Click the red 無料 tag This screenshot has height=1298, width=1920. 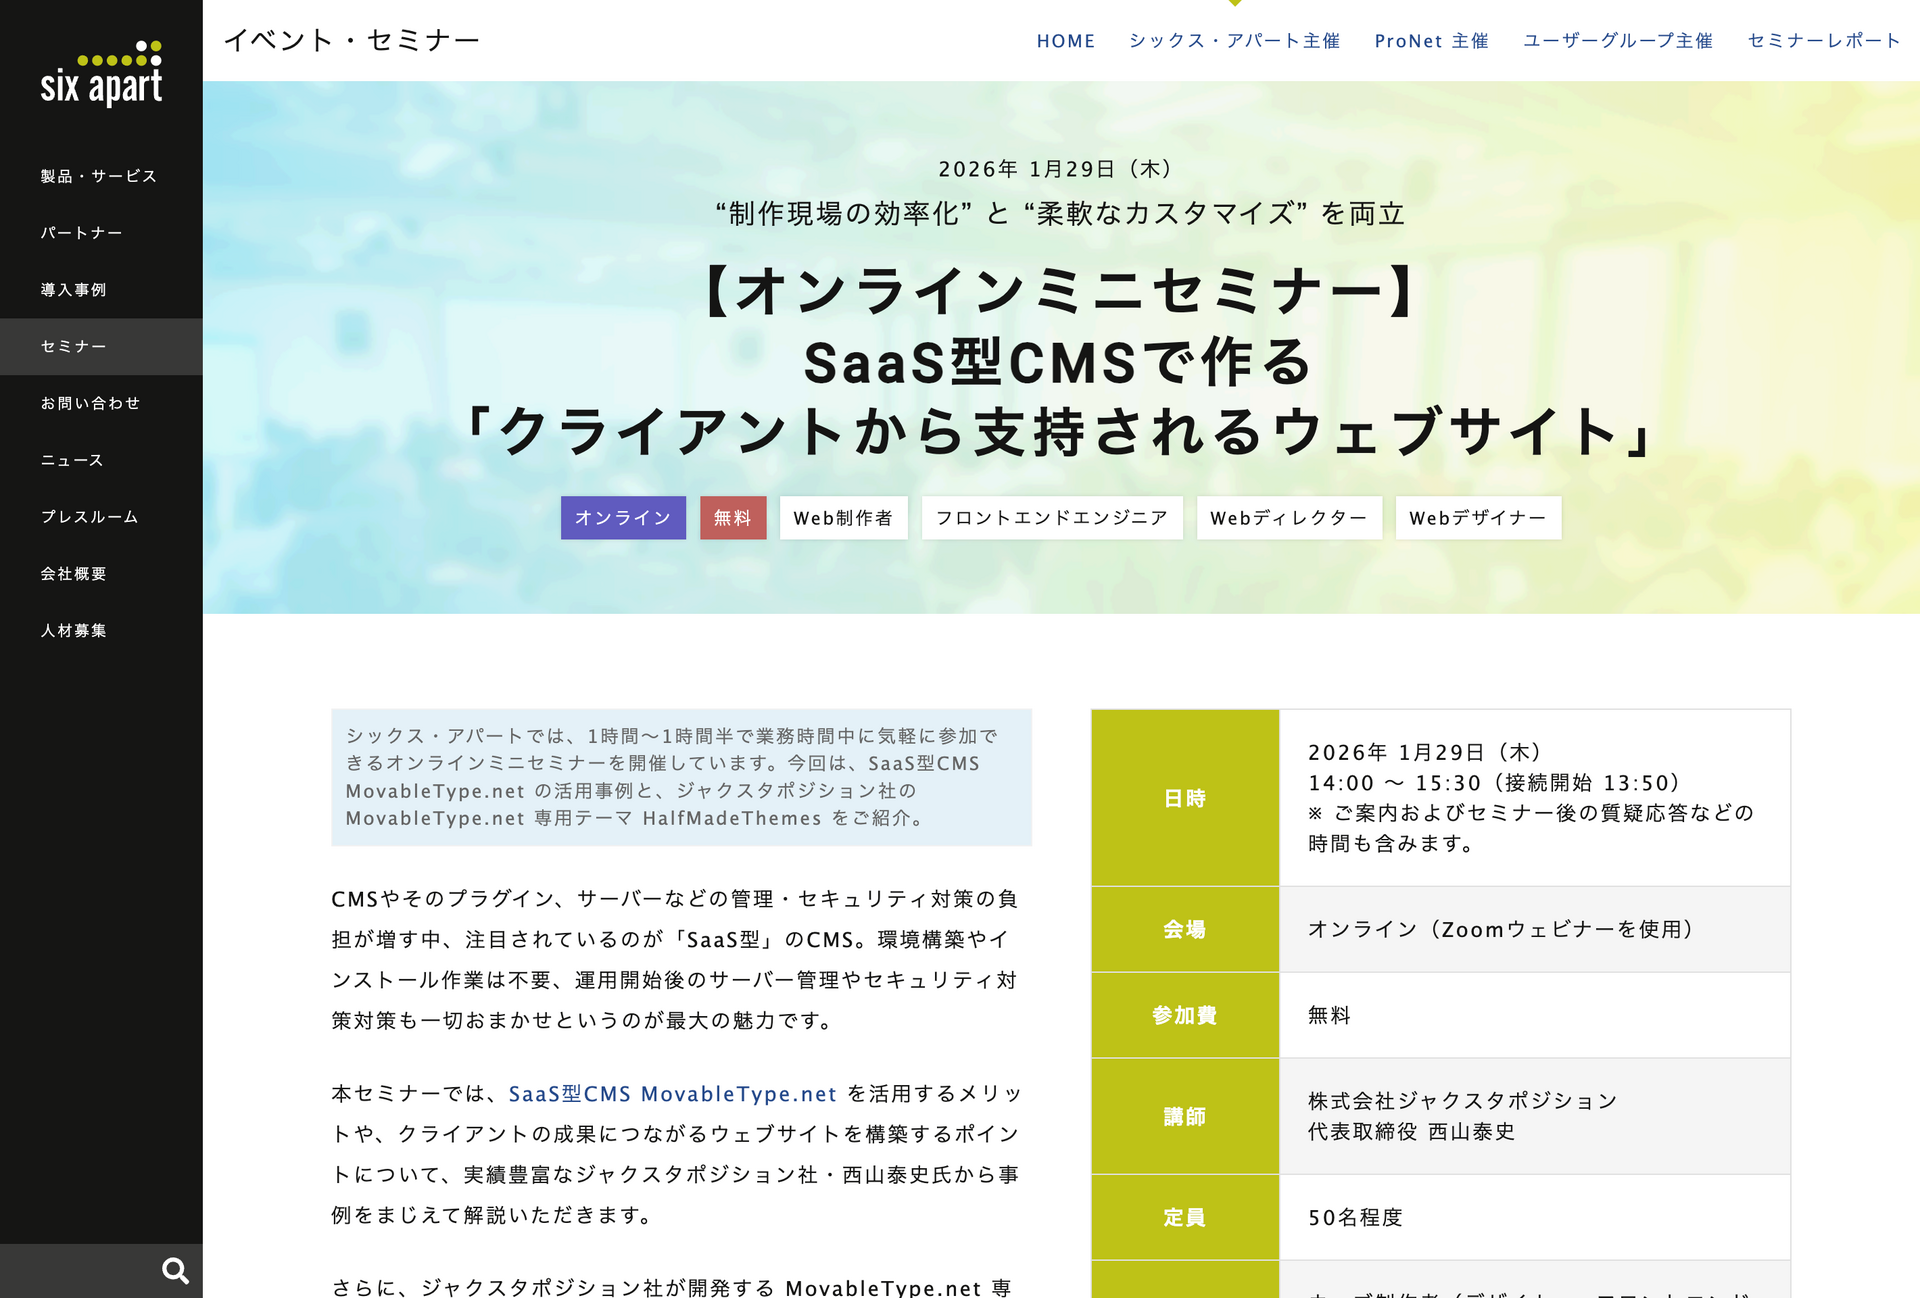point(732,518)
